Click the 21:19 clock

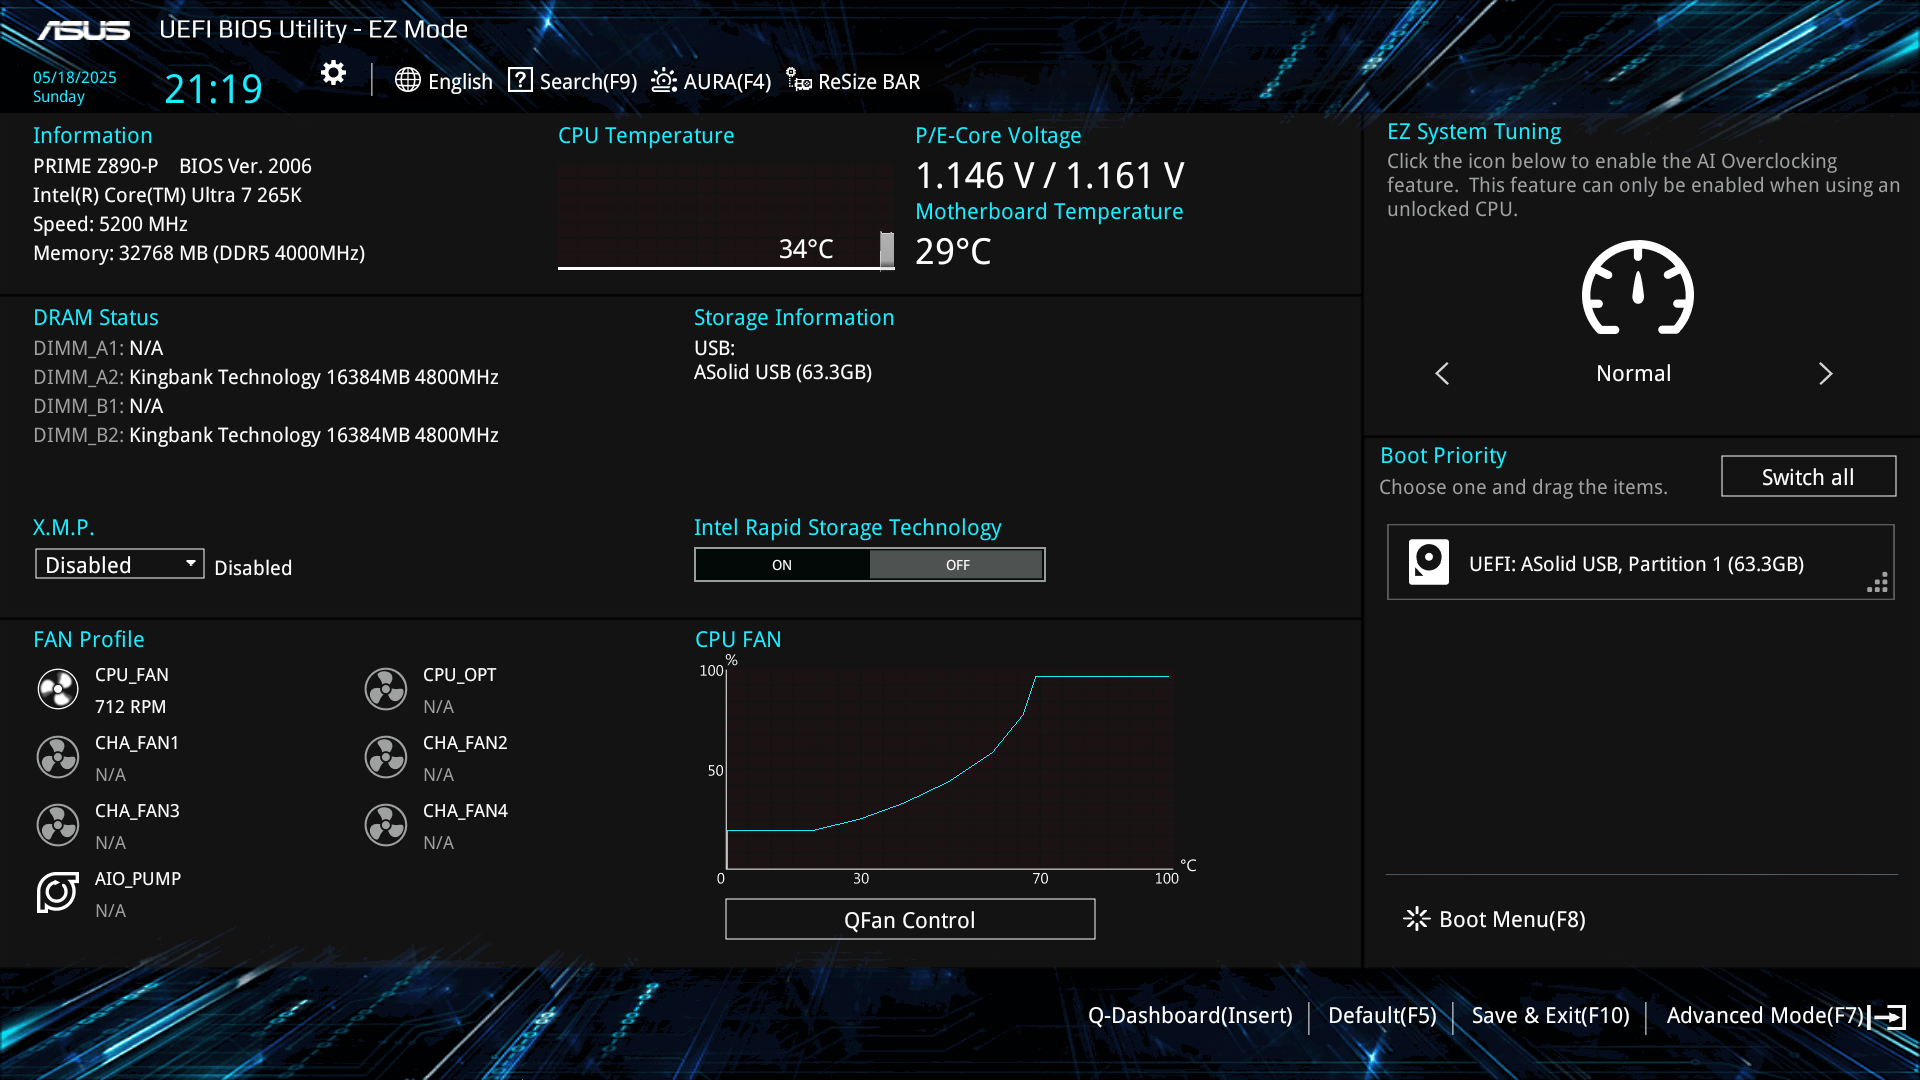(x=213, y=89)
